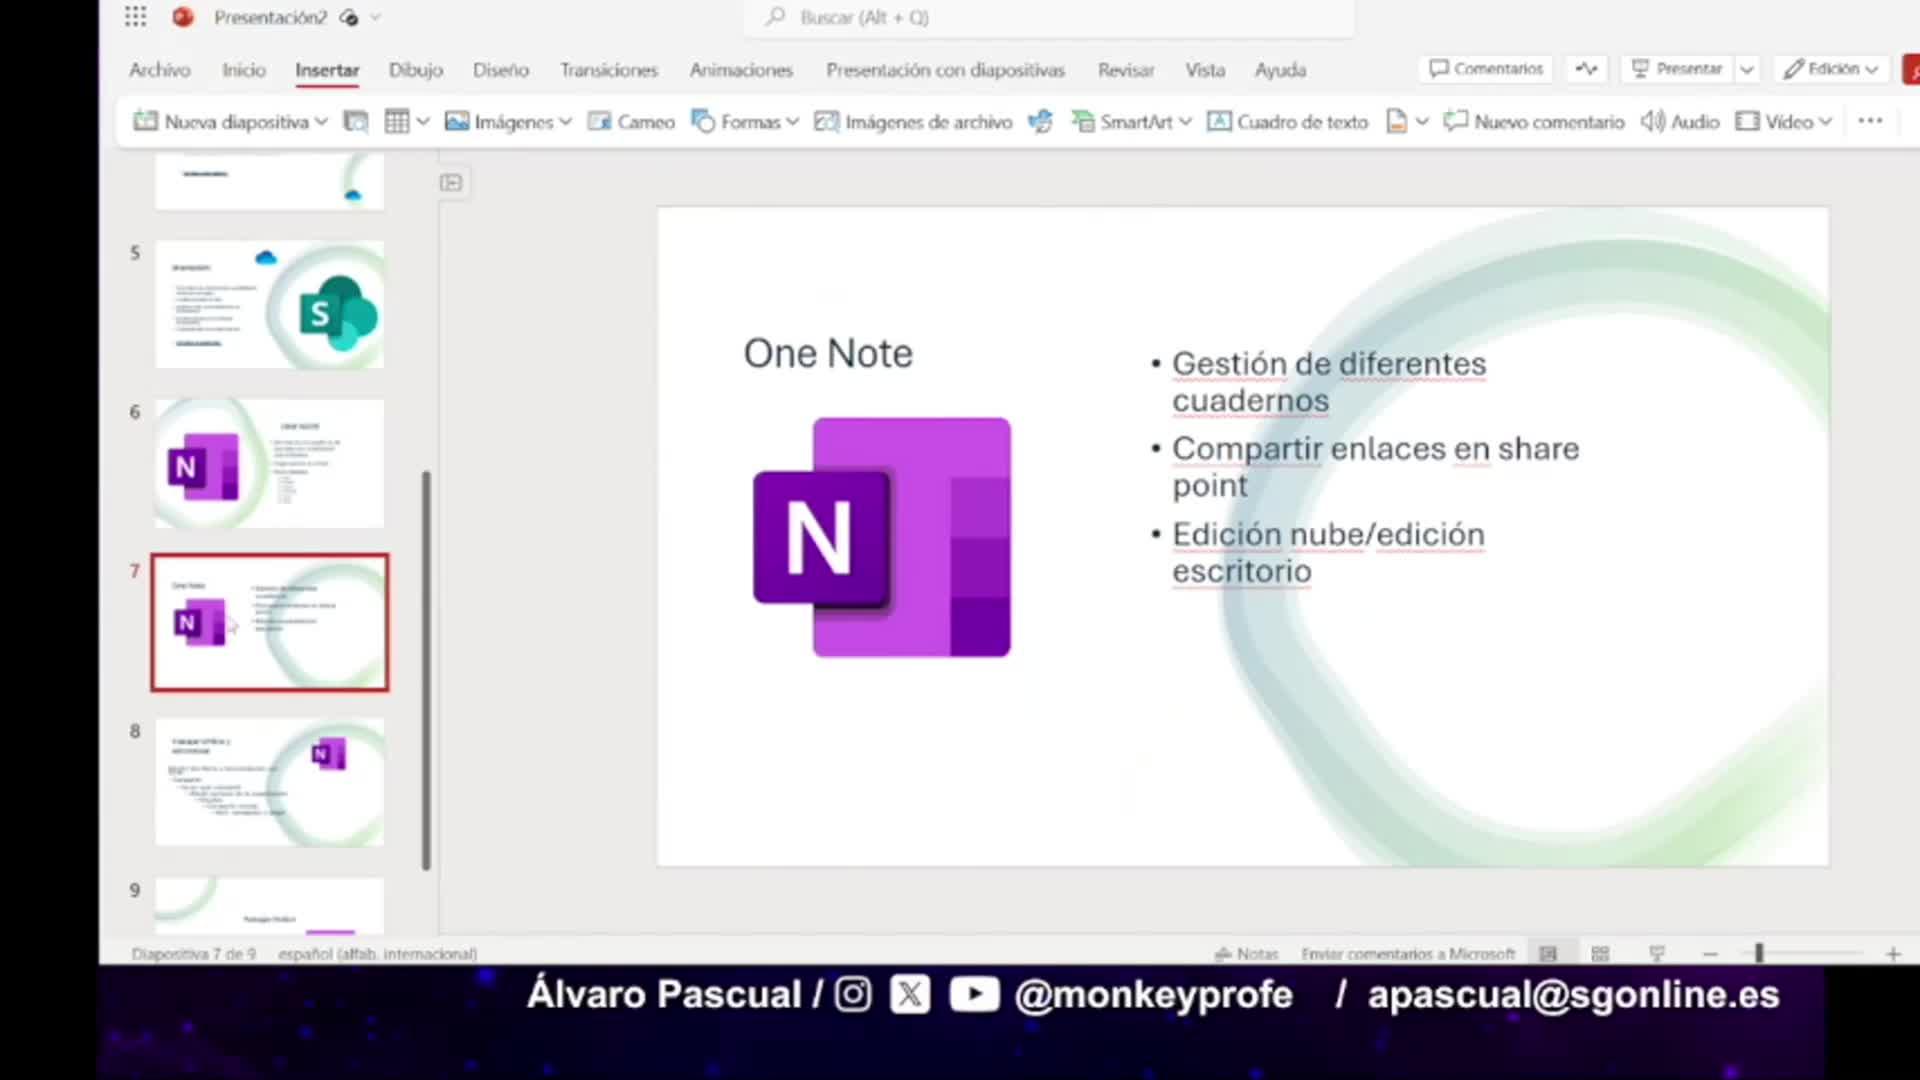Screen dimensions: 1920x1080
Task: Click the Audio insert icon
Action: click(1653, 122)
